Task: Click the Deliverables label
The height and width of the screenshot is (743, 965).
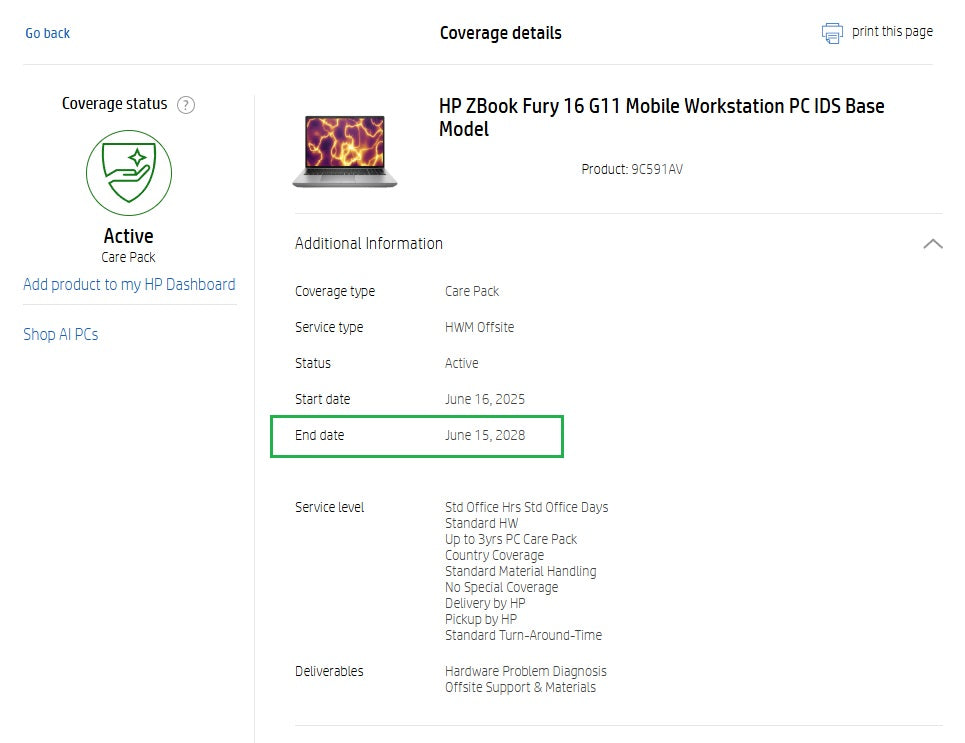Action: (329, 671)
